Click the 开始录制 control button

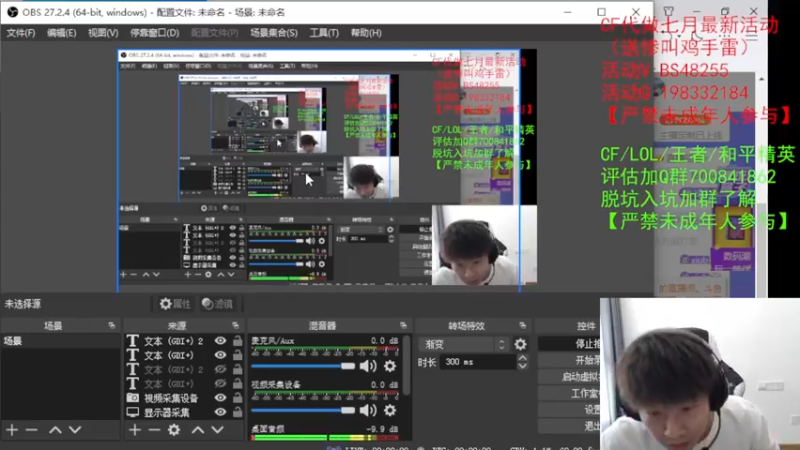coord(569,360)
